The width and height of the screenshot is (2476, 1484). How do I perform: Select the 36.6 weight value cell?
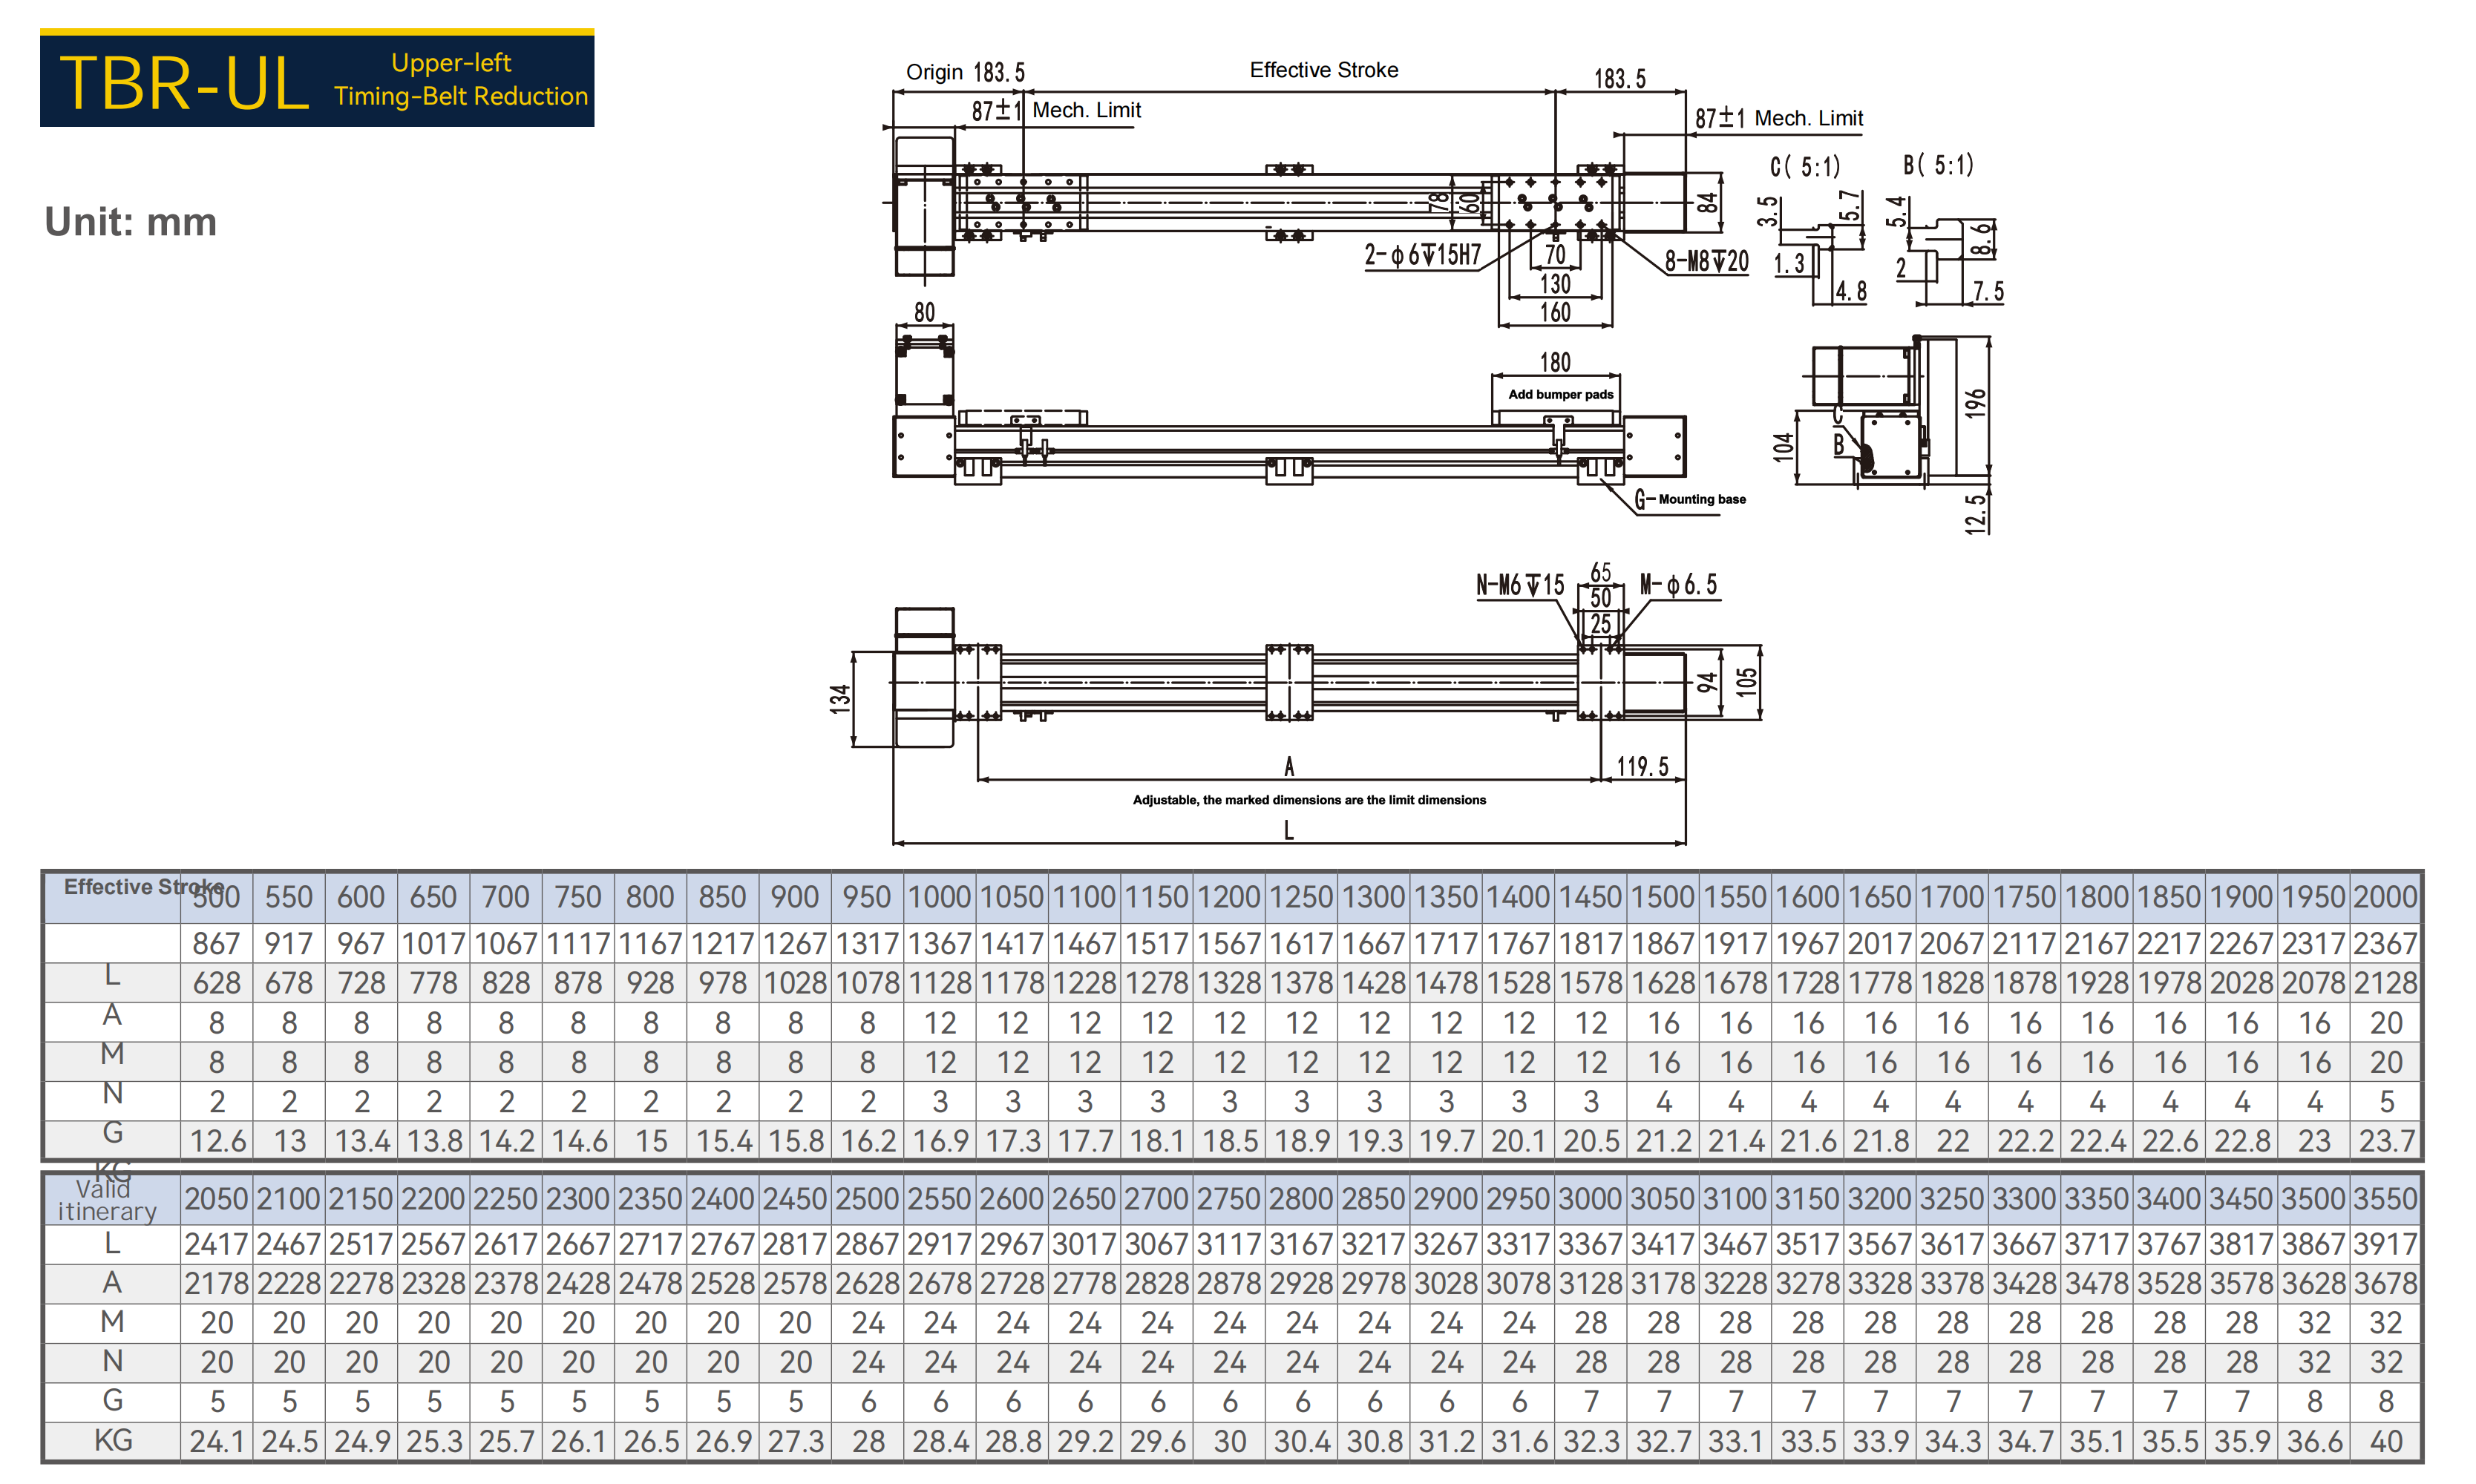pos(2313,1441)
